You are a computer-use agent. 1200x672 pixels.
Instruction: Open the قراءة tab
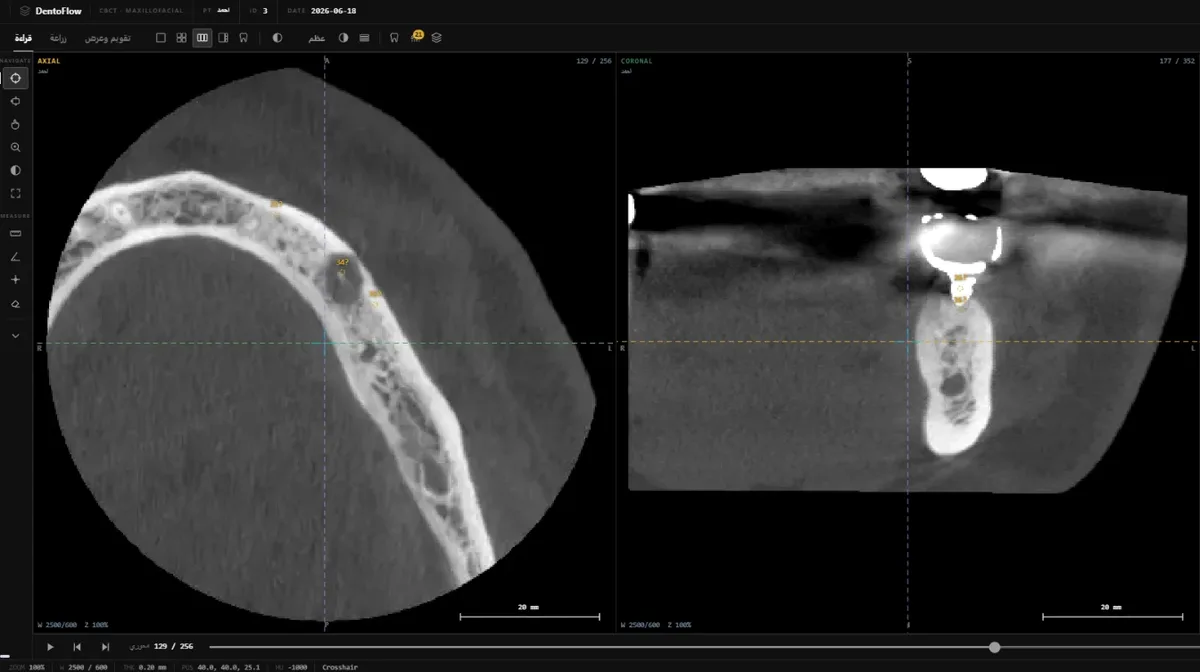point(23,37)
